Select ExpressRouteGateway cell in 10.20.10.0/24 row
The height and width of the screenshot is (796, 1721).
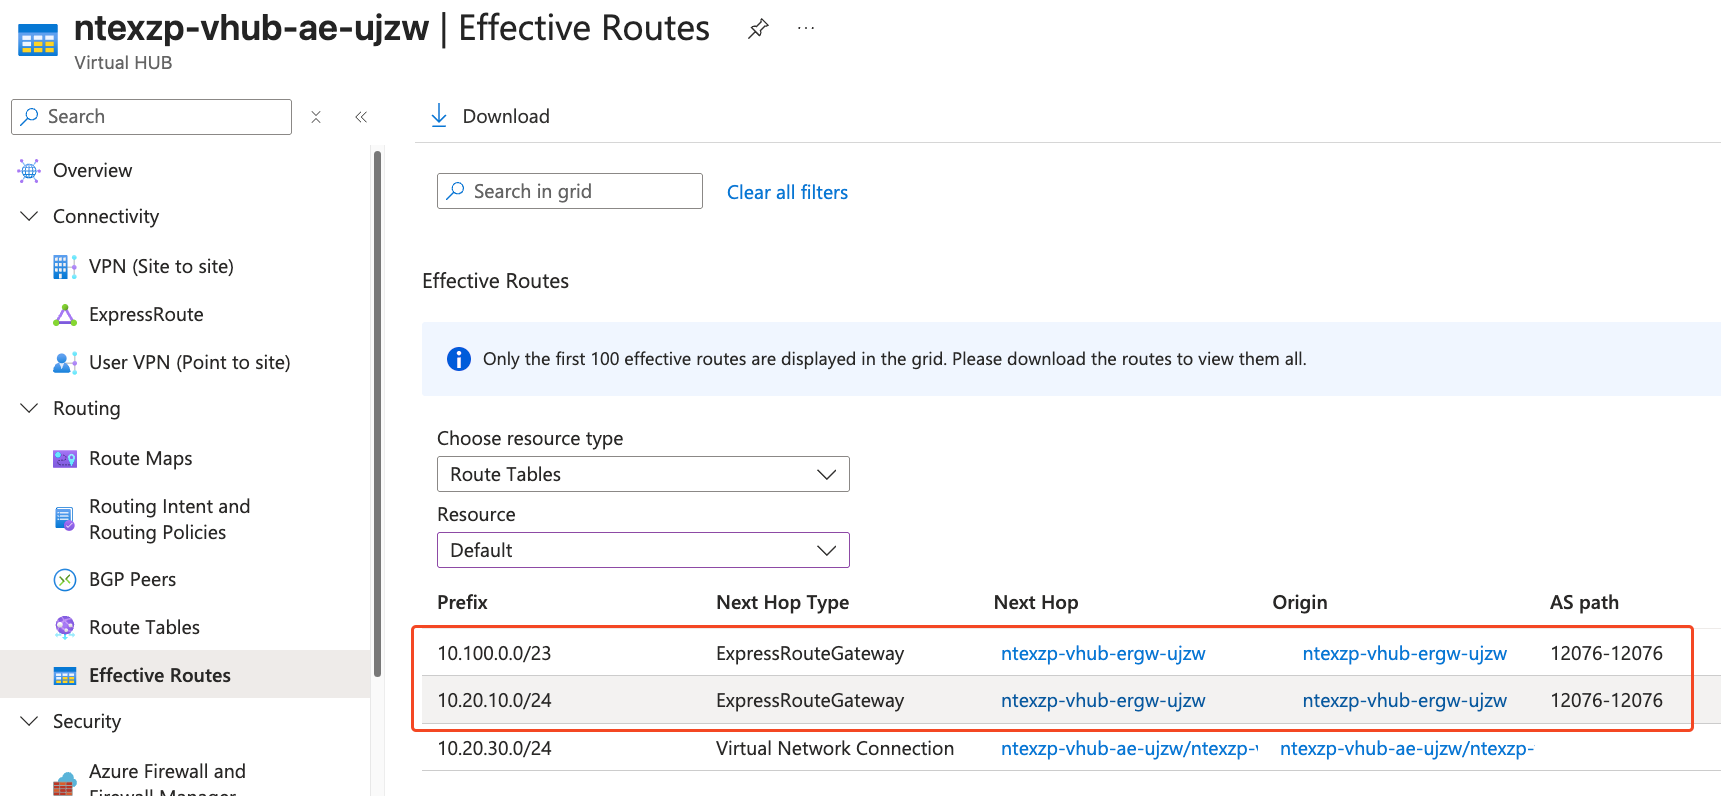click(x=810, y=701)
